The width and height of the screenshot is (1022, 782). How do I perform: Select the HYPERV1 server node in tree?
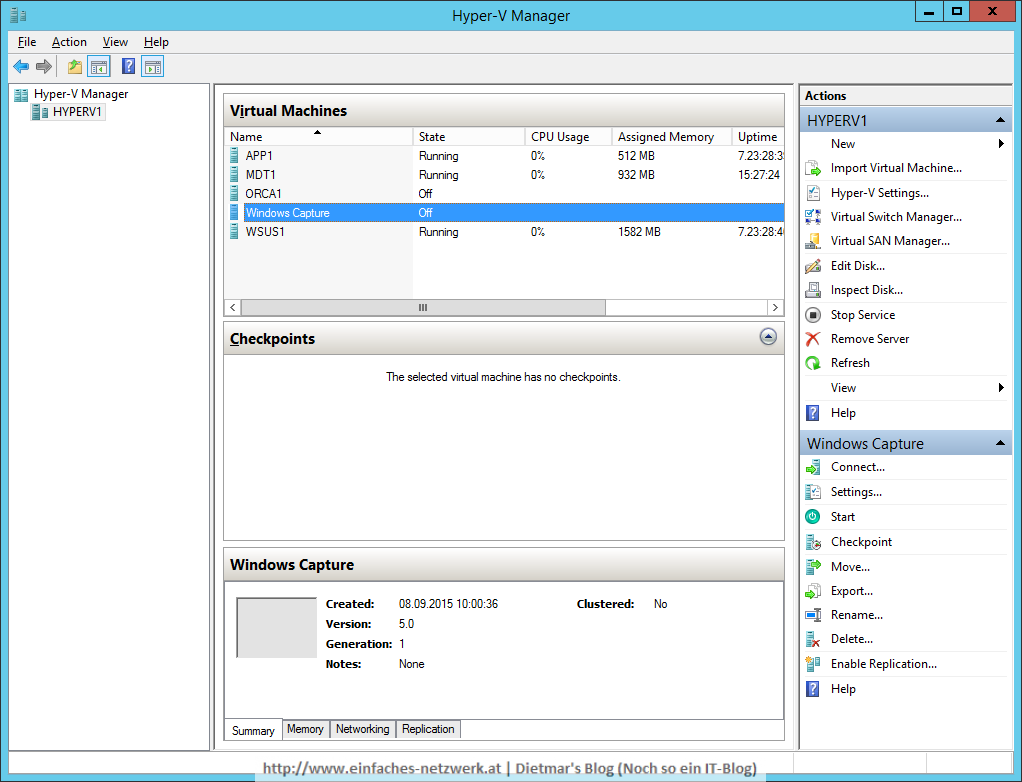(77, 112)
